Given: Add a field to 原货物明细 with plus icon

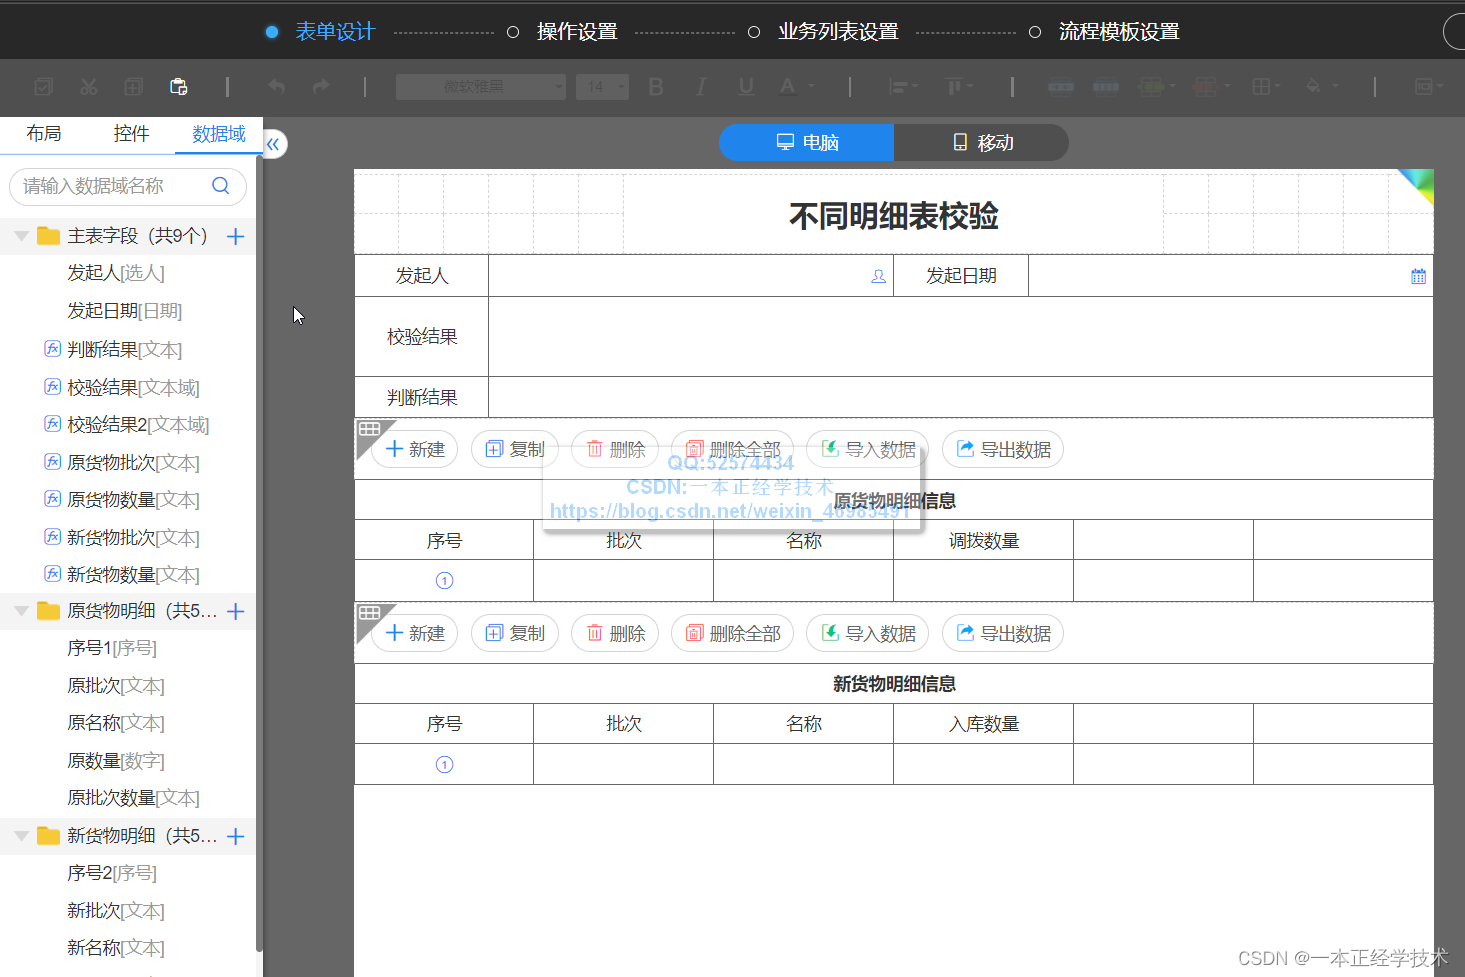Looking at the screenshot, I should point(236,611).
